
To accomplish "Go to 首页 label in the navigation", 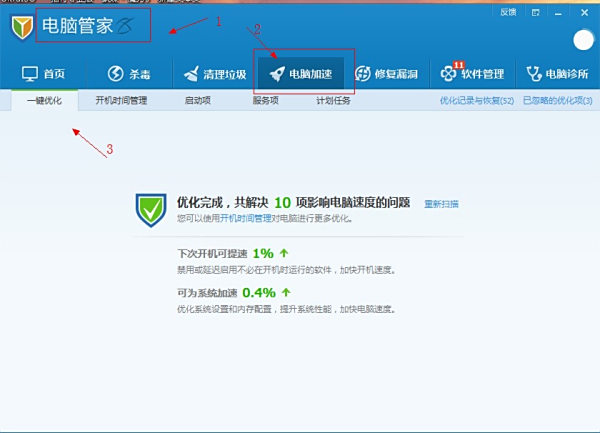I will tap(54, 73).
